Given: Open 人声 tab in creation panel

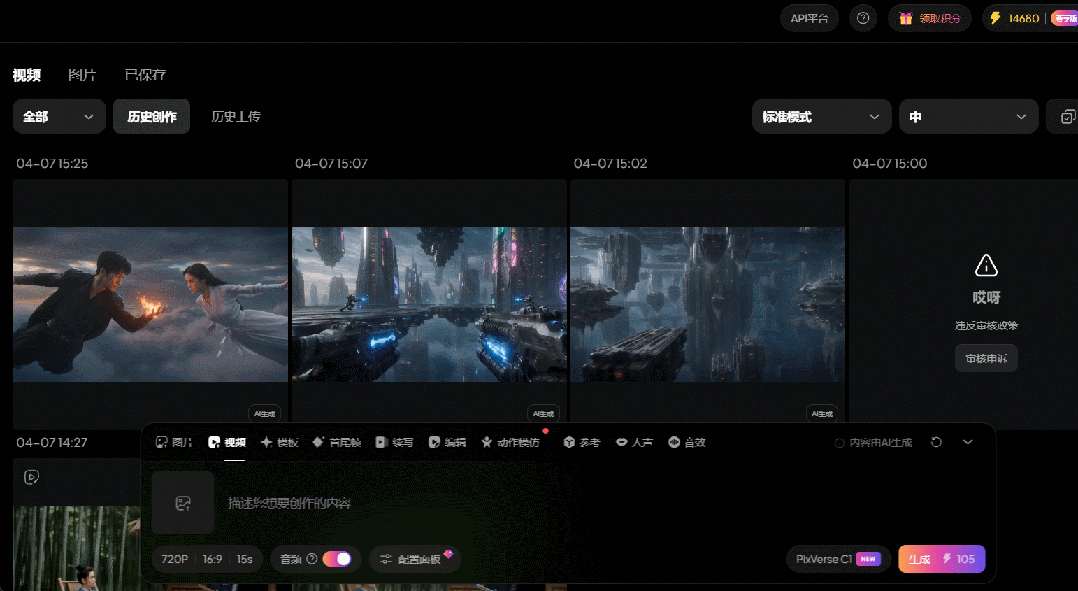Looking at the screenshot, I should [634, 443].
